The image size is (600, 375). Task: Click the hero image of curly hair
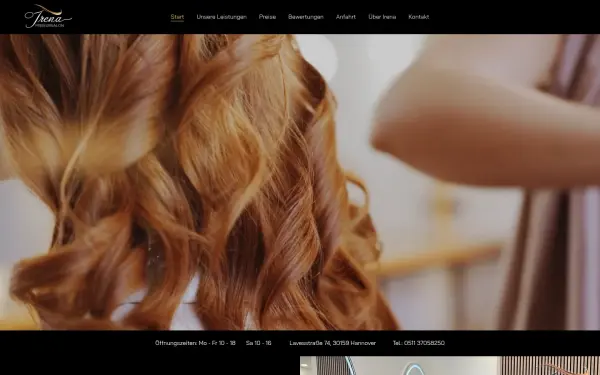[x=300, y=182]
